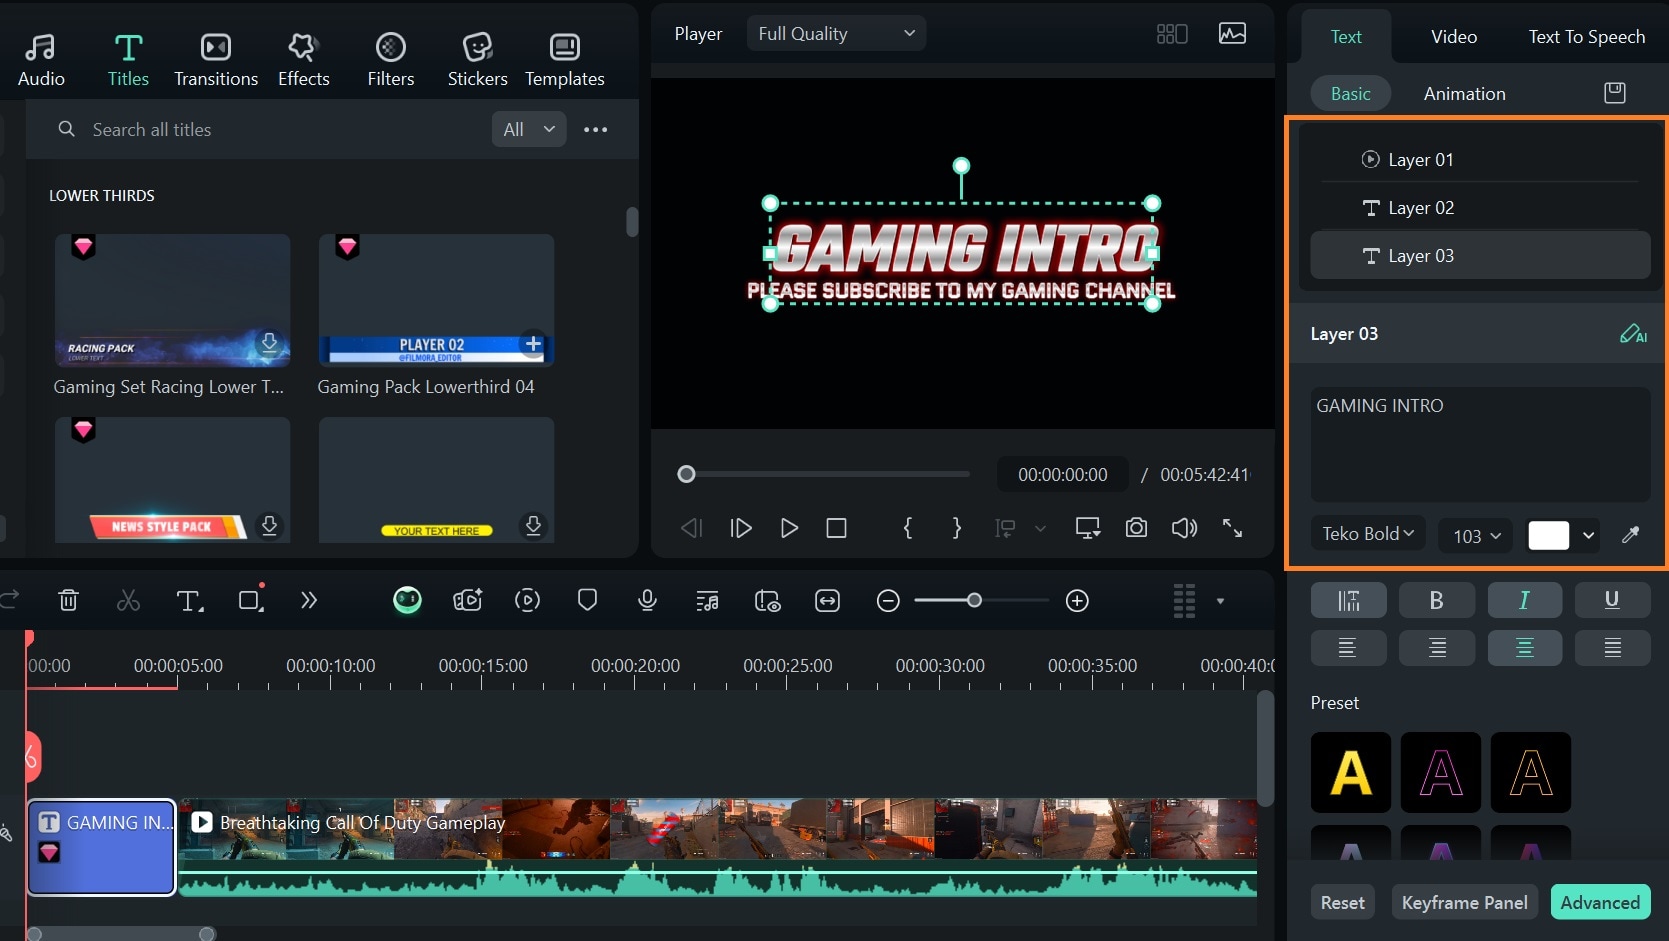Open the All category filter dropdown

[x=529, y=129]
